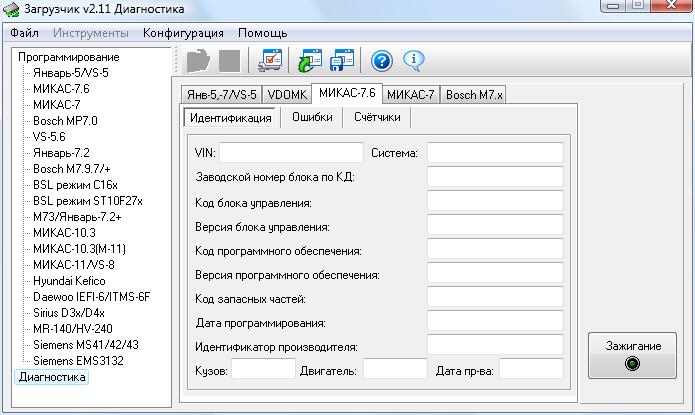Select BSL режим ST10F27x tree item
Image resolution: width=695 pixels, height=415 pixels.
88,201
